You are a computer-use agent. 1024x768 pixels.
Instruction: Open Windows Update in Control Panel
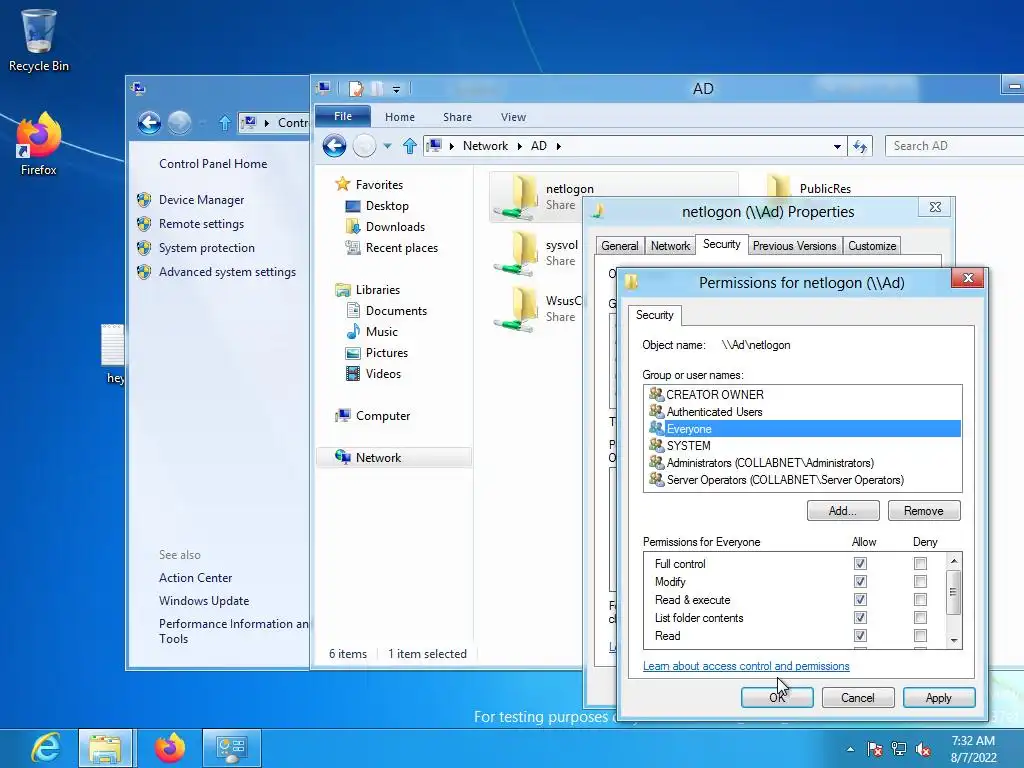[x=204, y=601]
